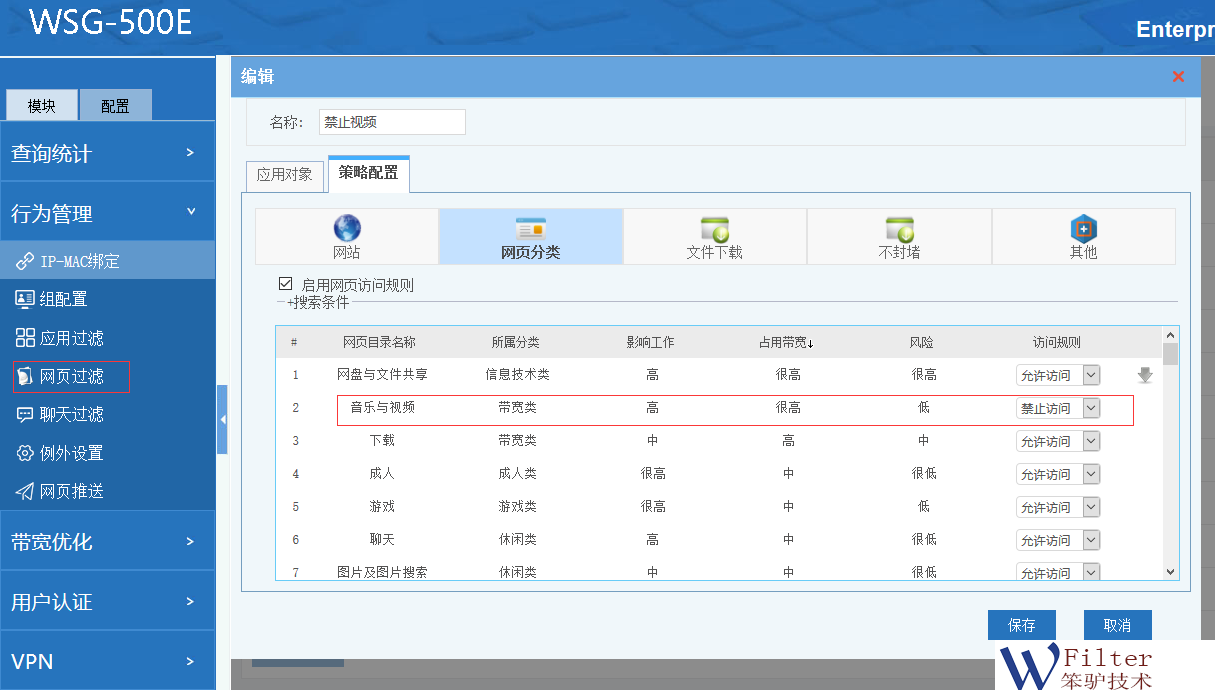Open access rule dropdown for 网盘与文件共享
The image size is (1215, 690).
tap(1090, 375)
